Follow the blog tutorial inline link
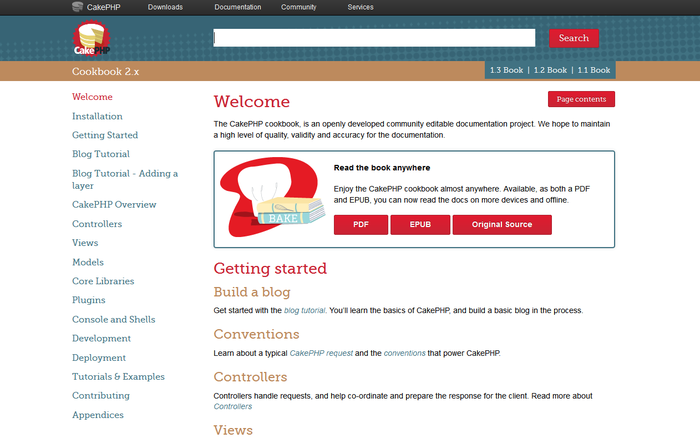 coord(304,310)
